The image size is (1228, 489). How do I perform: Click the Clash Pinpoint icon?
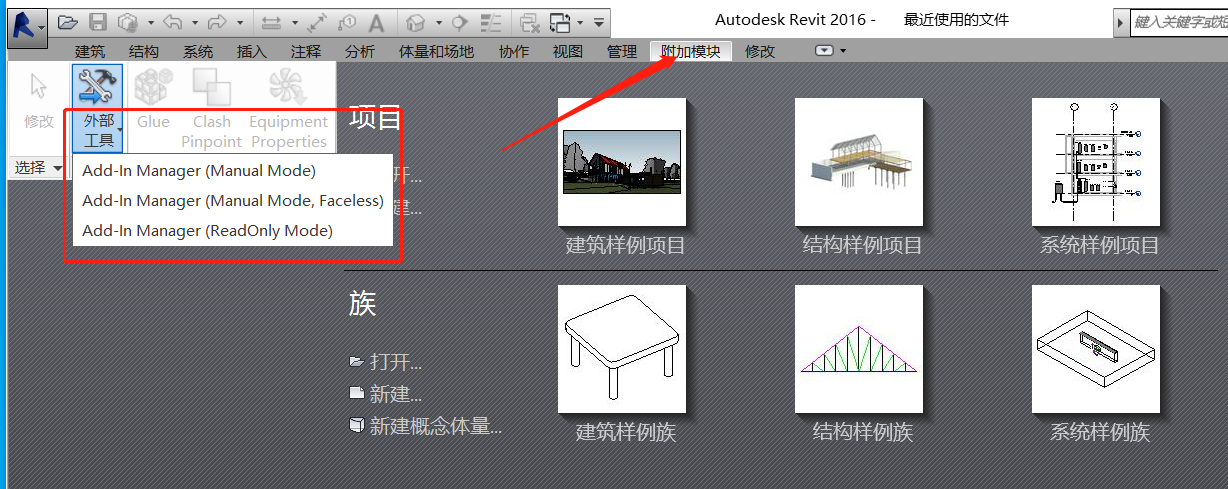point(212,87)
